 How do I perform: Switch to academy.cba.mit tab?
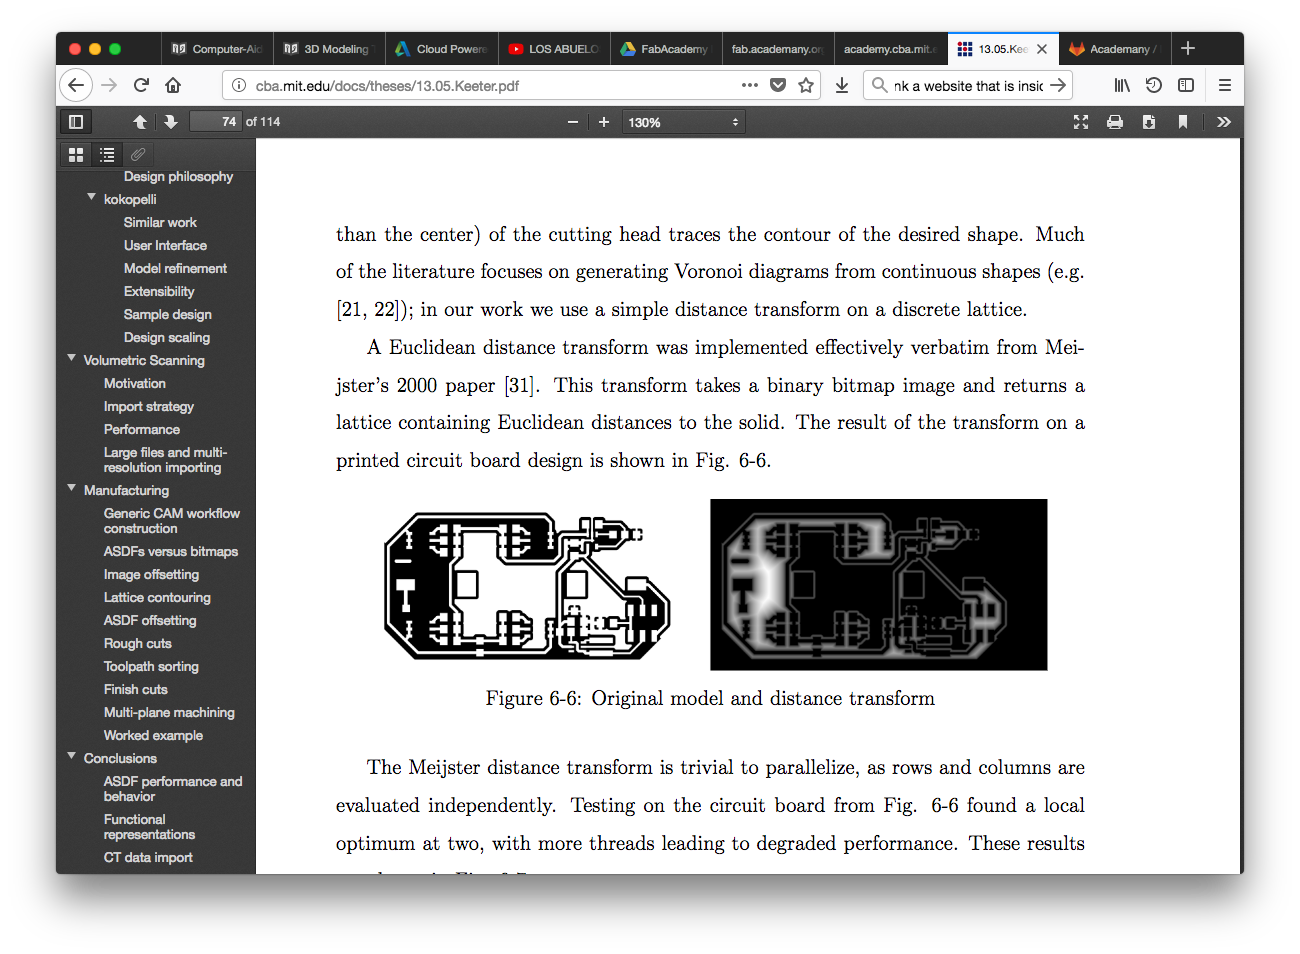pyautogui.click(x=889, y=48)
